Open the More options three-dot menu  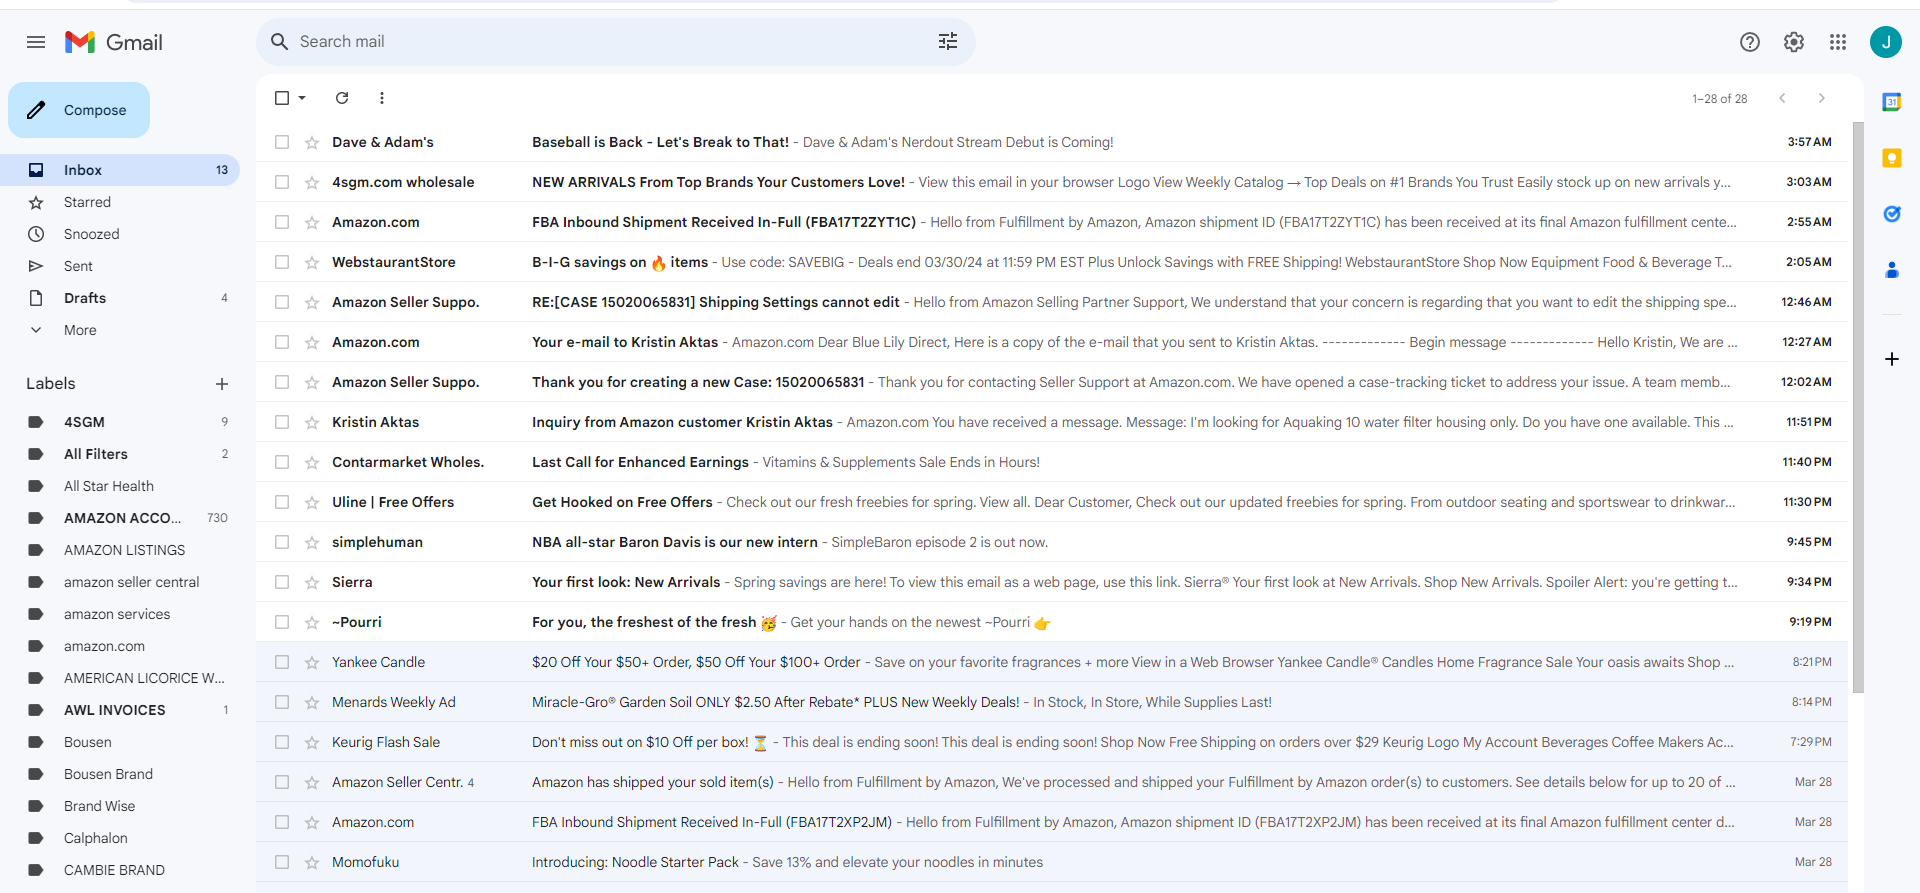tap(382, 98)
